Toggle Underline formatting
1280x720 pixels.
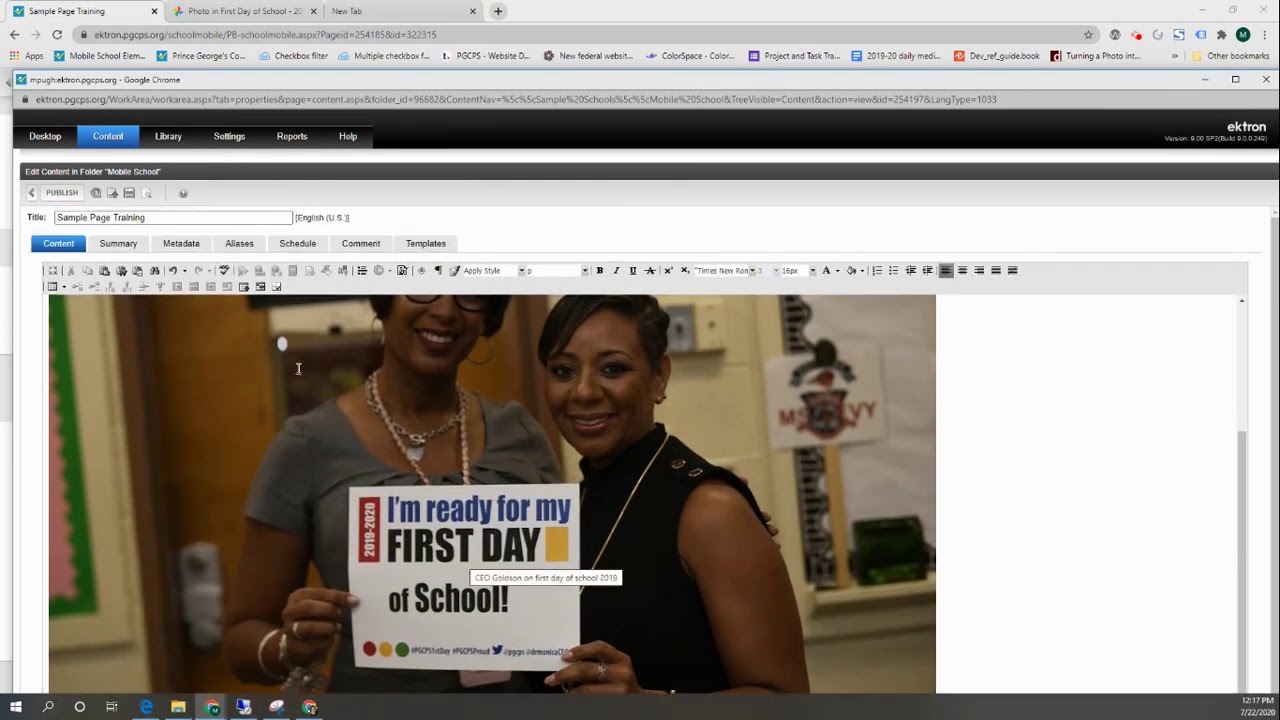[633, 270]
